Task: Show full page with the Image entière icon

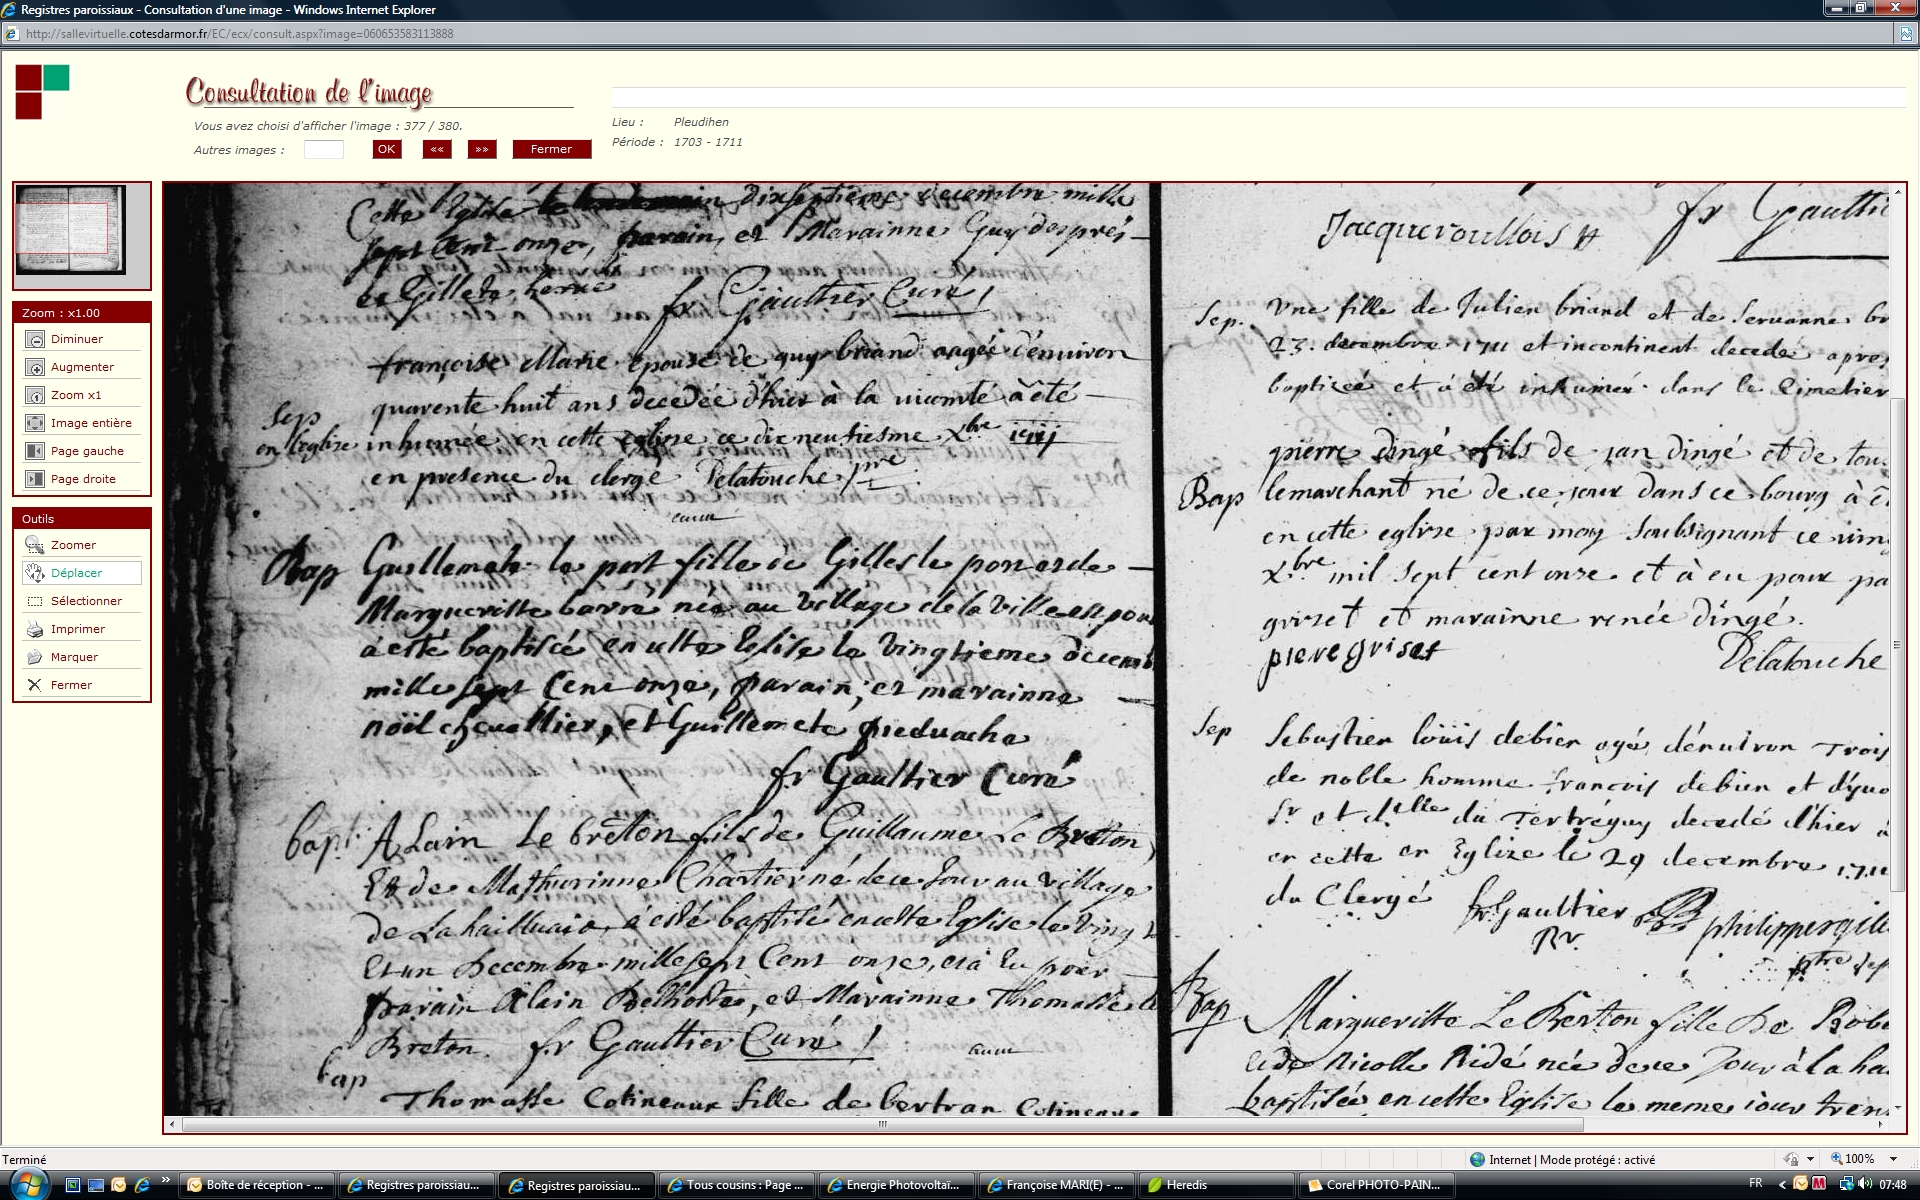Action: click(35, 423)
